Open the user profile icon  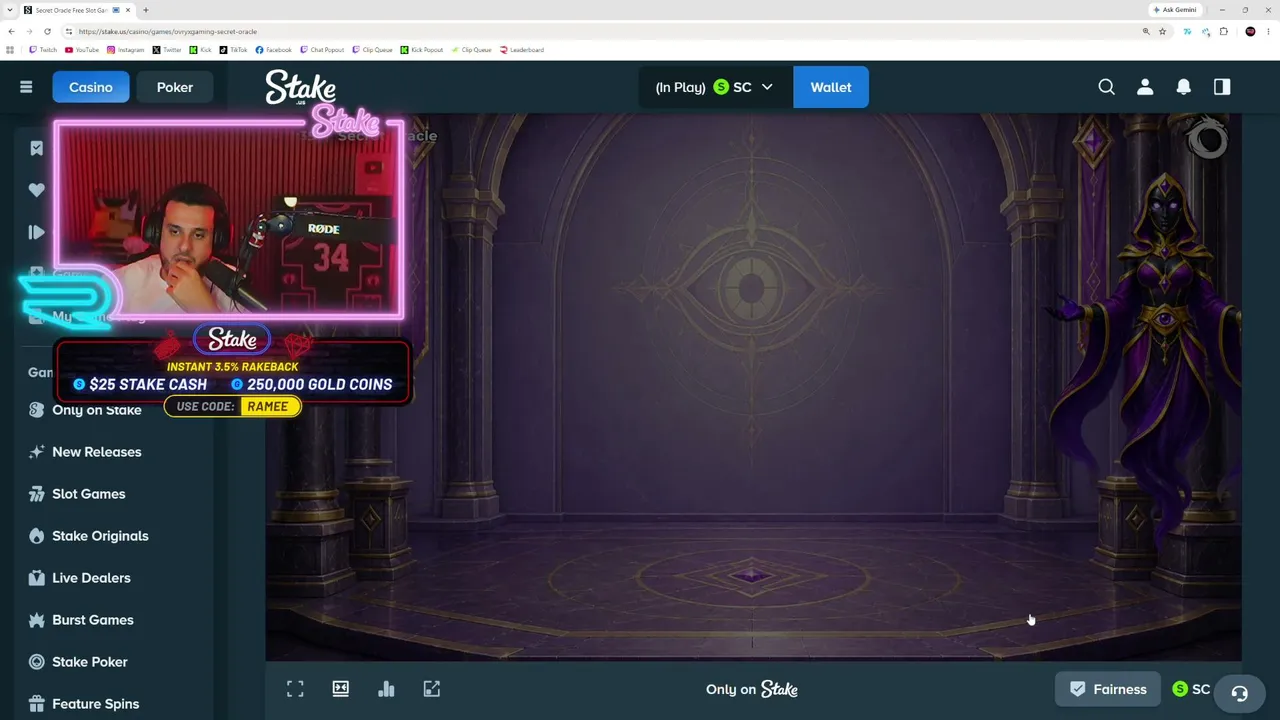[x=1145, y=87]
